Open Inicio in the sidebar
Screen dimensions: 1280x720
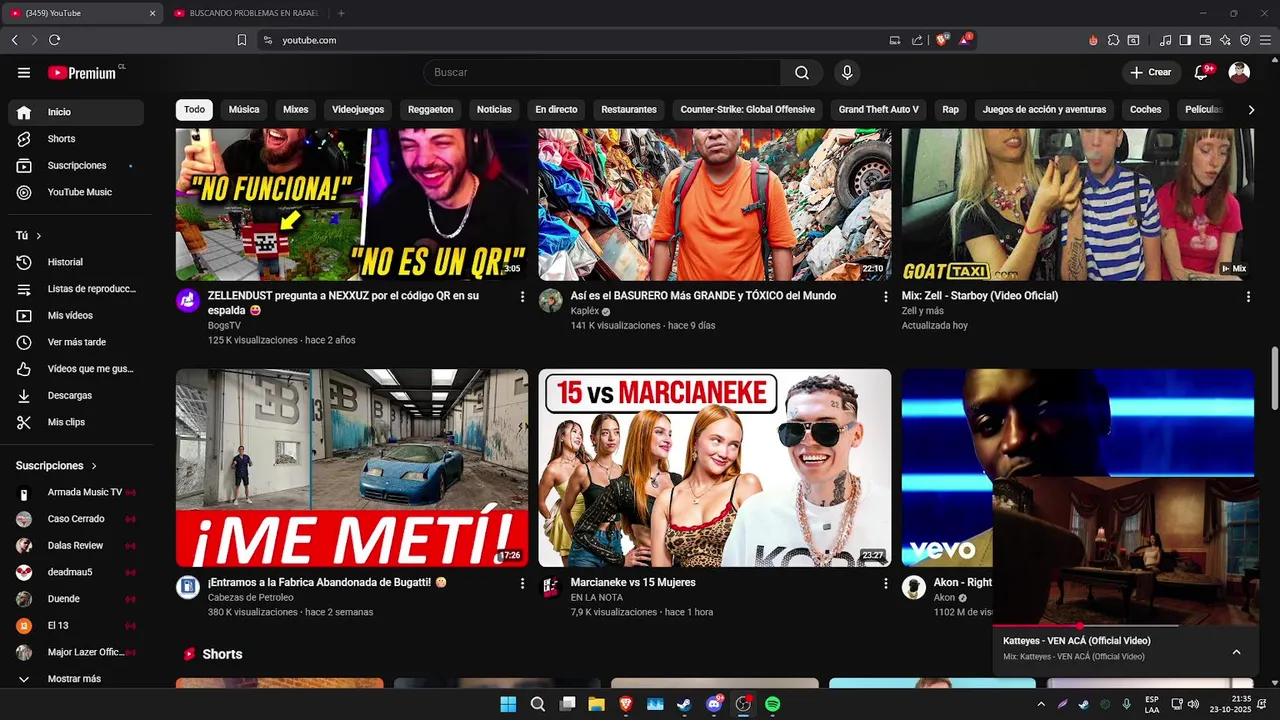76,112
